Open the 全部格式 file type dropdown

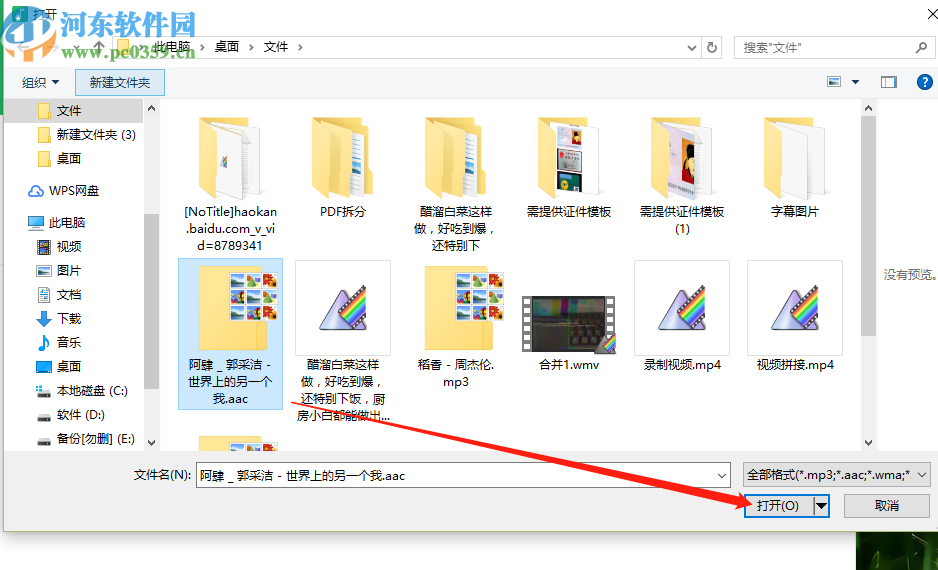point(836,475)
